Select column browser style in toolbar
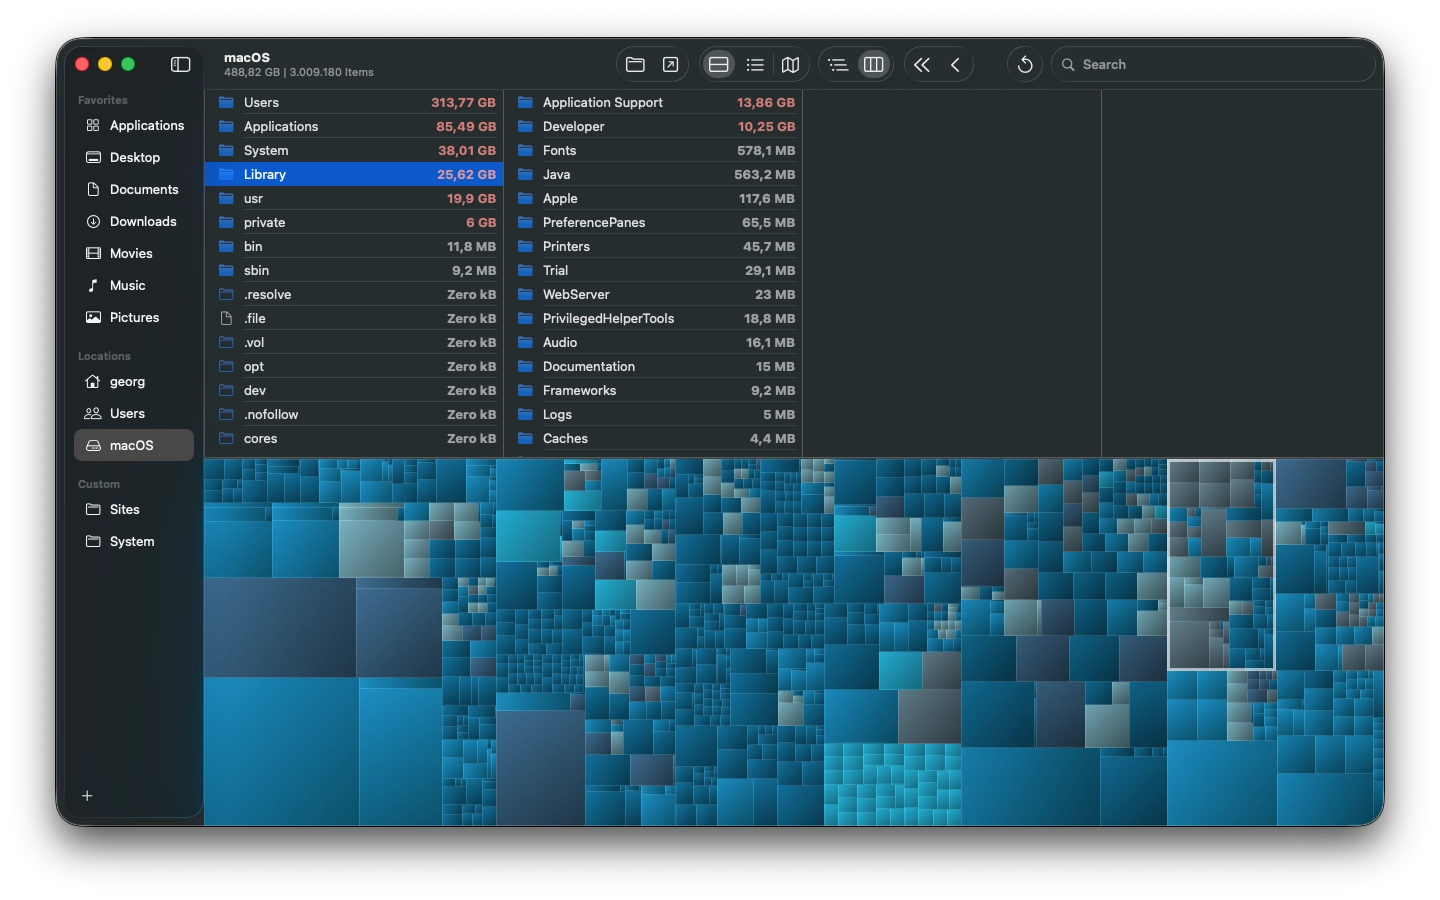1440x900 pixels. click(873, 64)
